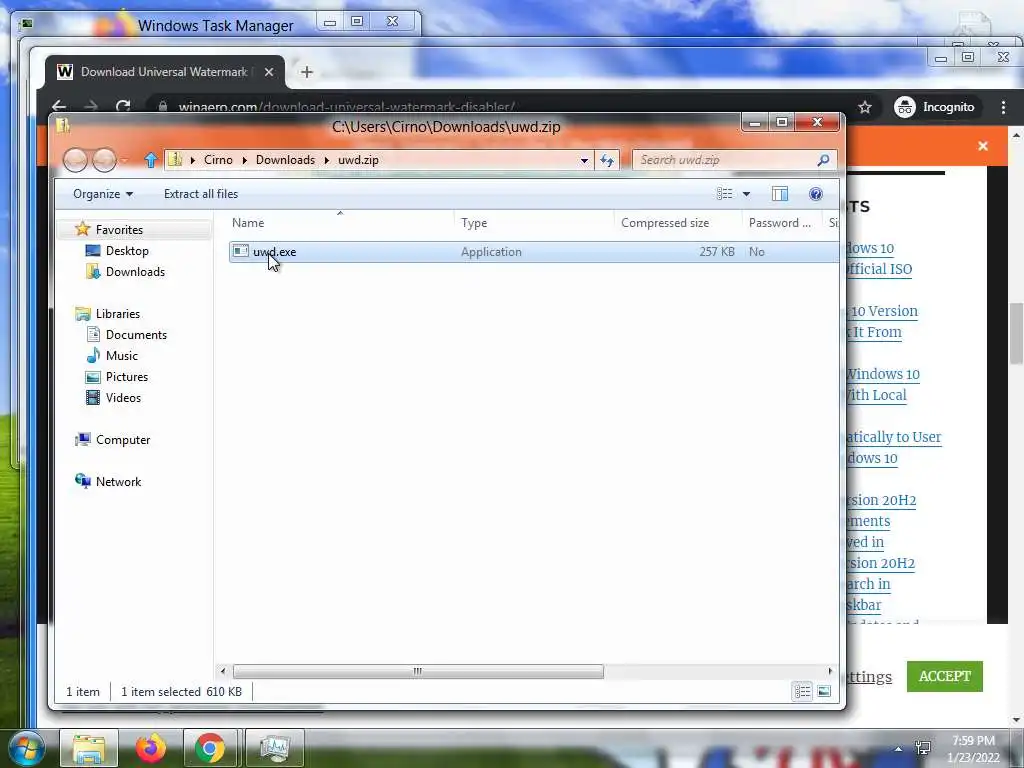Expand the address bar history dropdown
This screenshot has height=768, width=1024.
coord(584,160)
